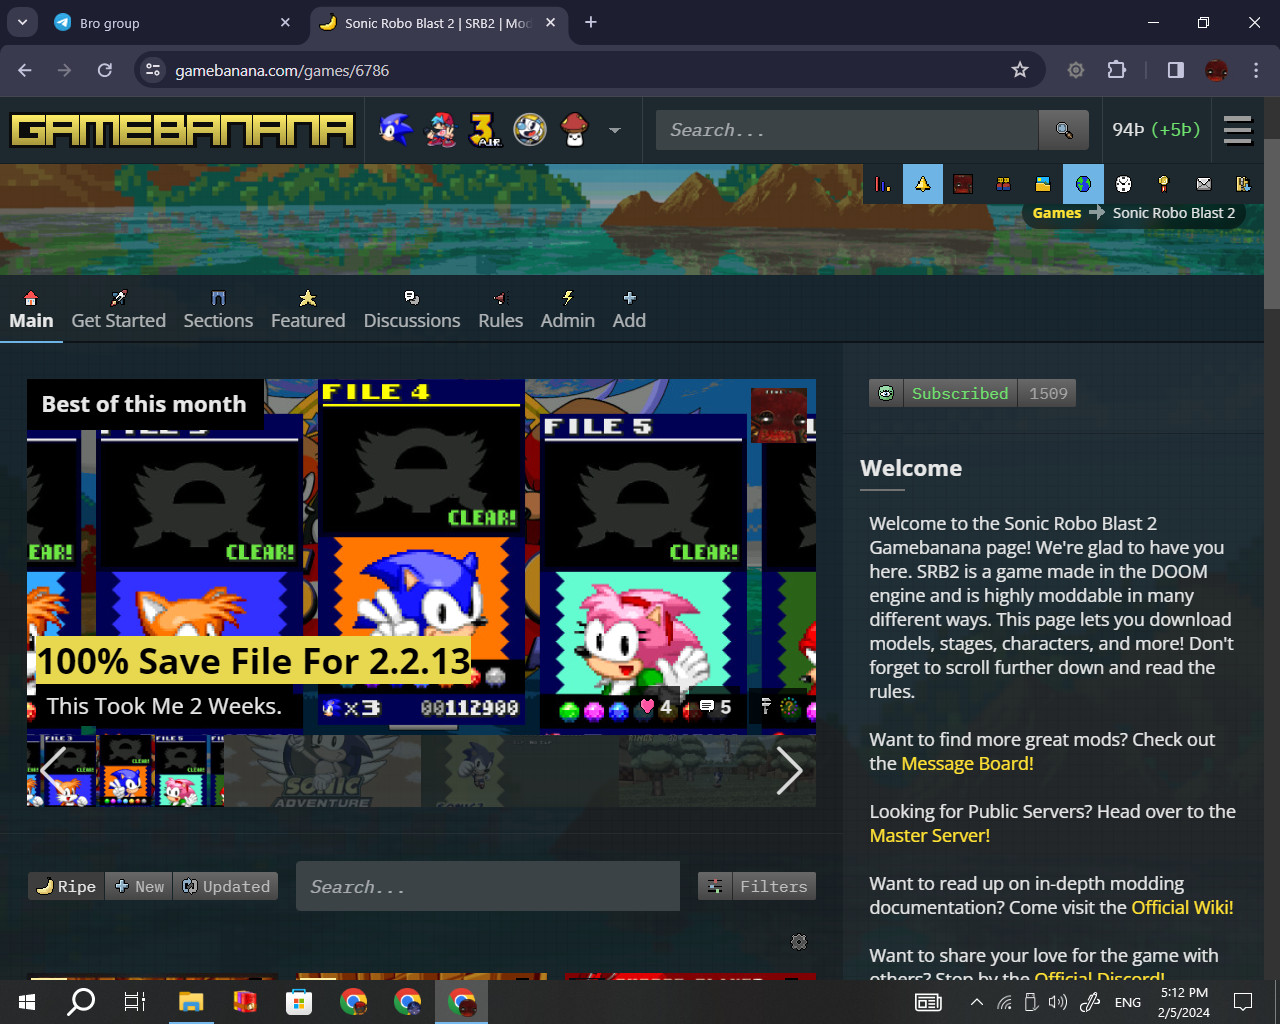The image size is (1280, 1024).
Task: Expand the Filters panel
Action: [757, 886]
